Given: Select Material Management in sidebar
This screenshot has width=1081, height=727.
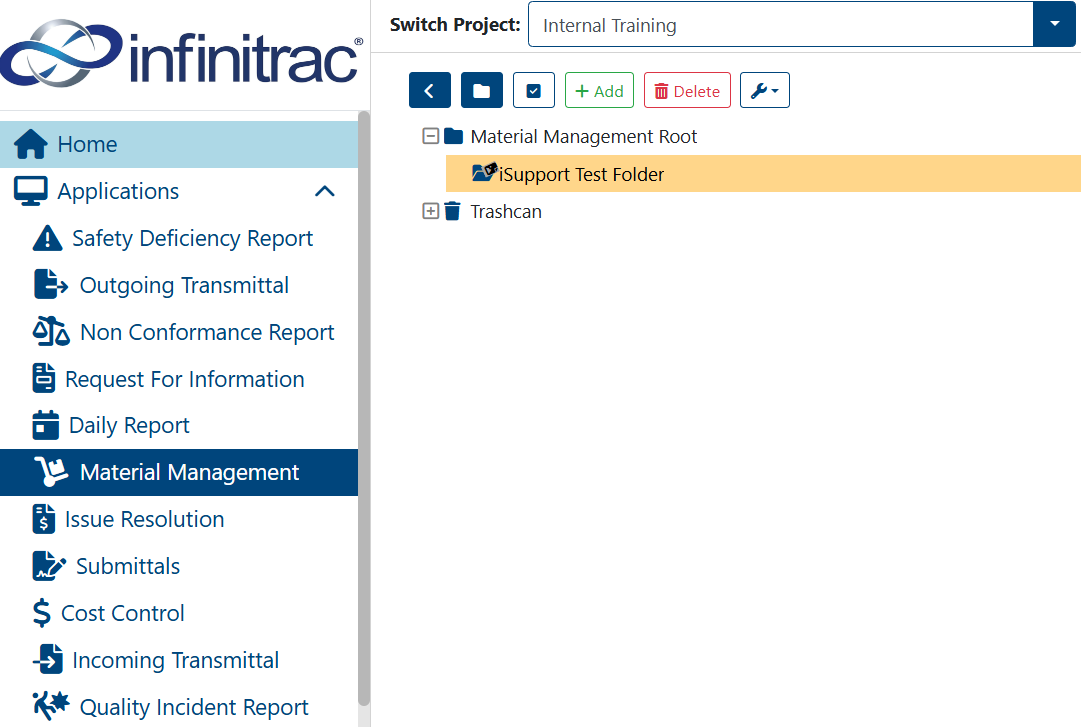Looking at the screenshot, I should click(179, 473).
